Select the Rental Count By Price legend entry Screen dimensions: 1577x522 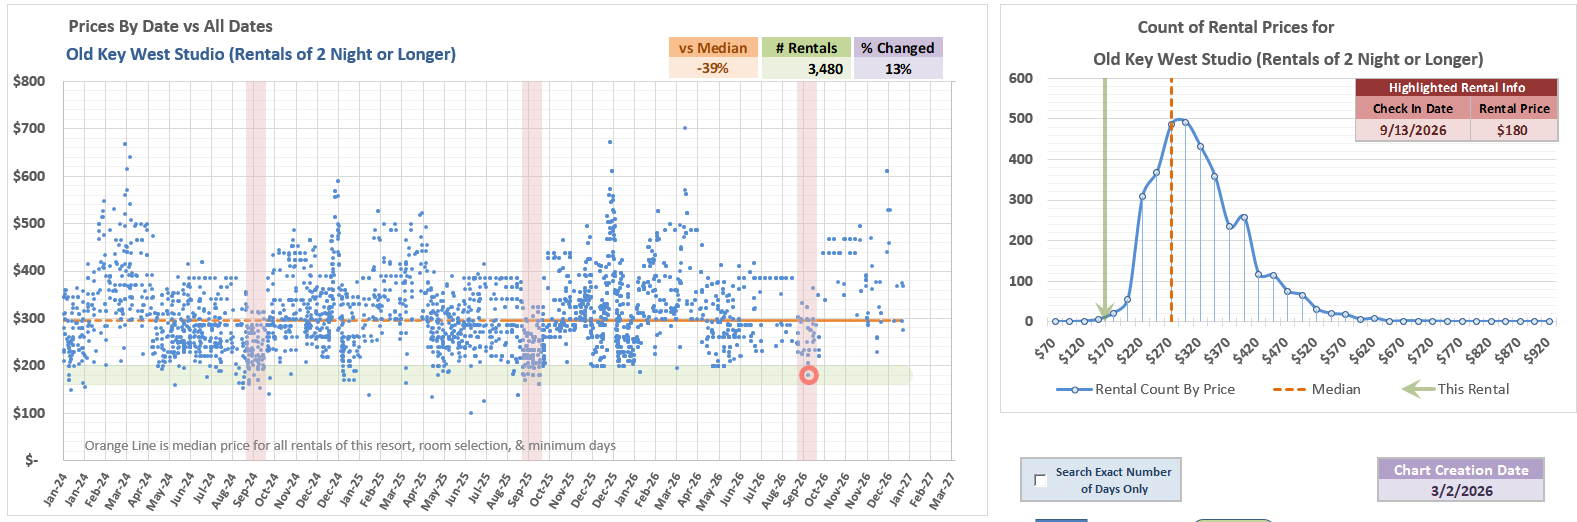click(x=1146, y=389)
